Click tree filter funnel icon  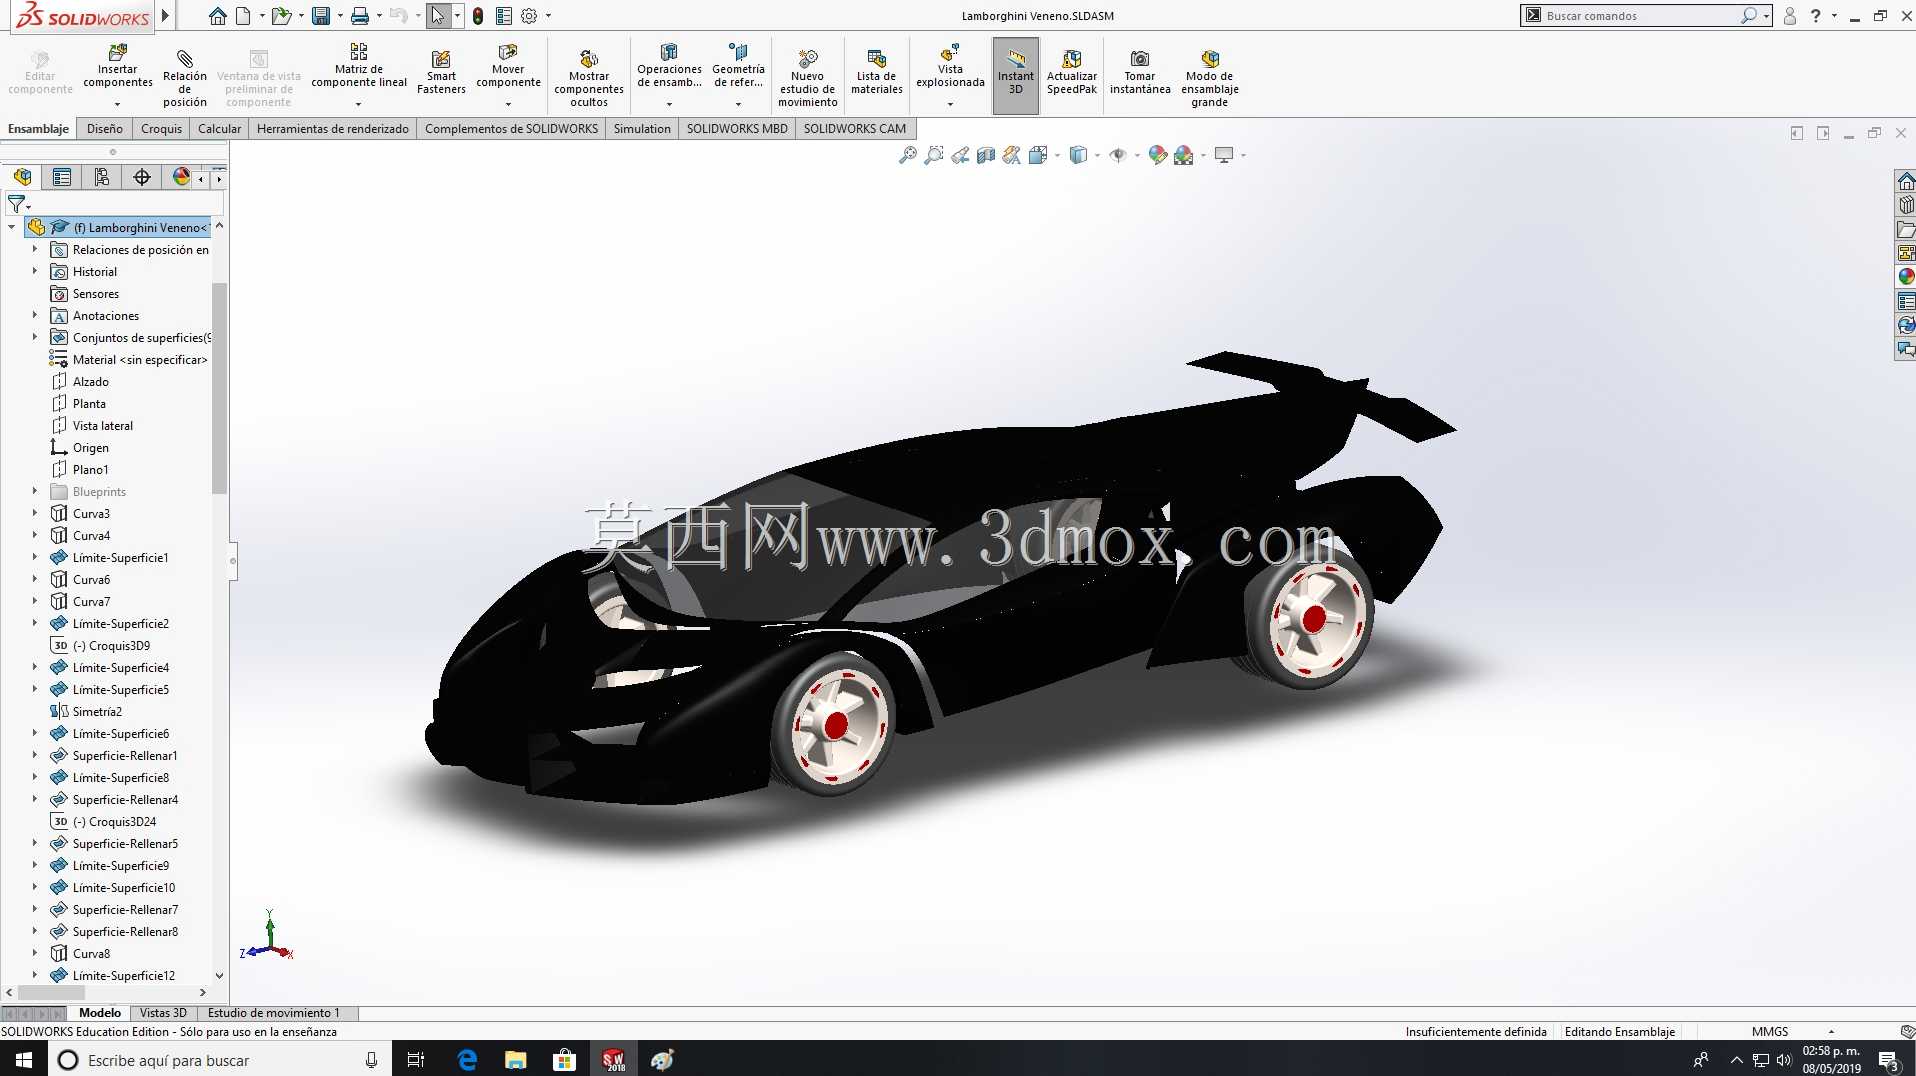pyautogui.click(x=17, y=204)
